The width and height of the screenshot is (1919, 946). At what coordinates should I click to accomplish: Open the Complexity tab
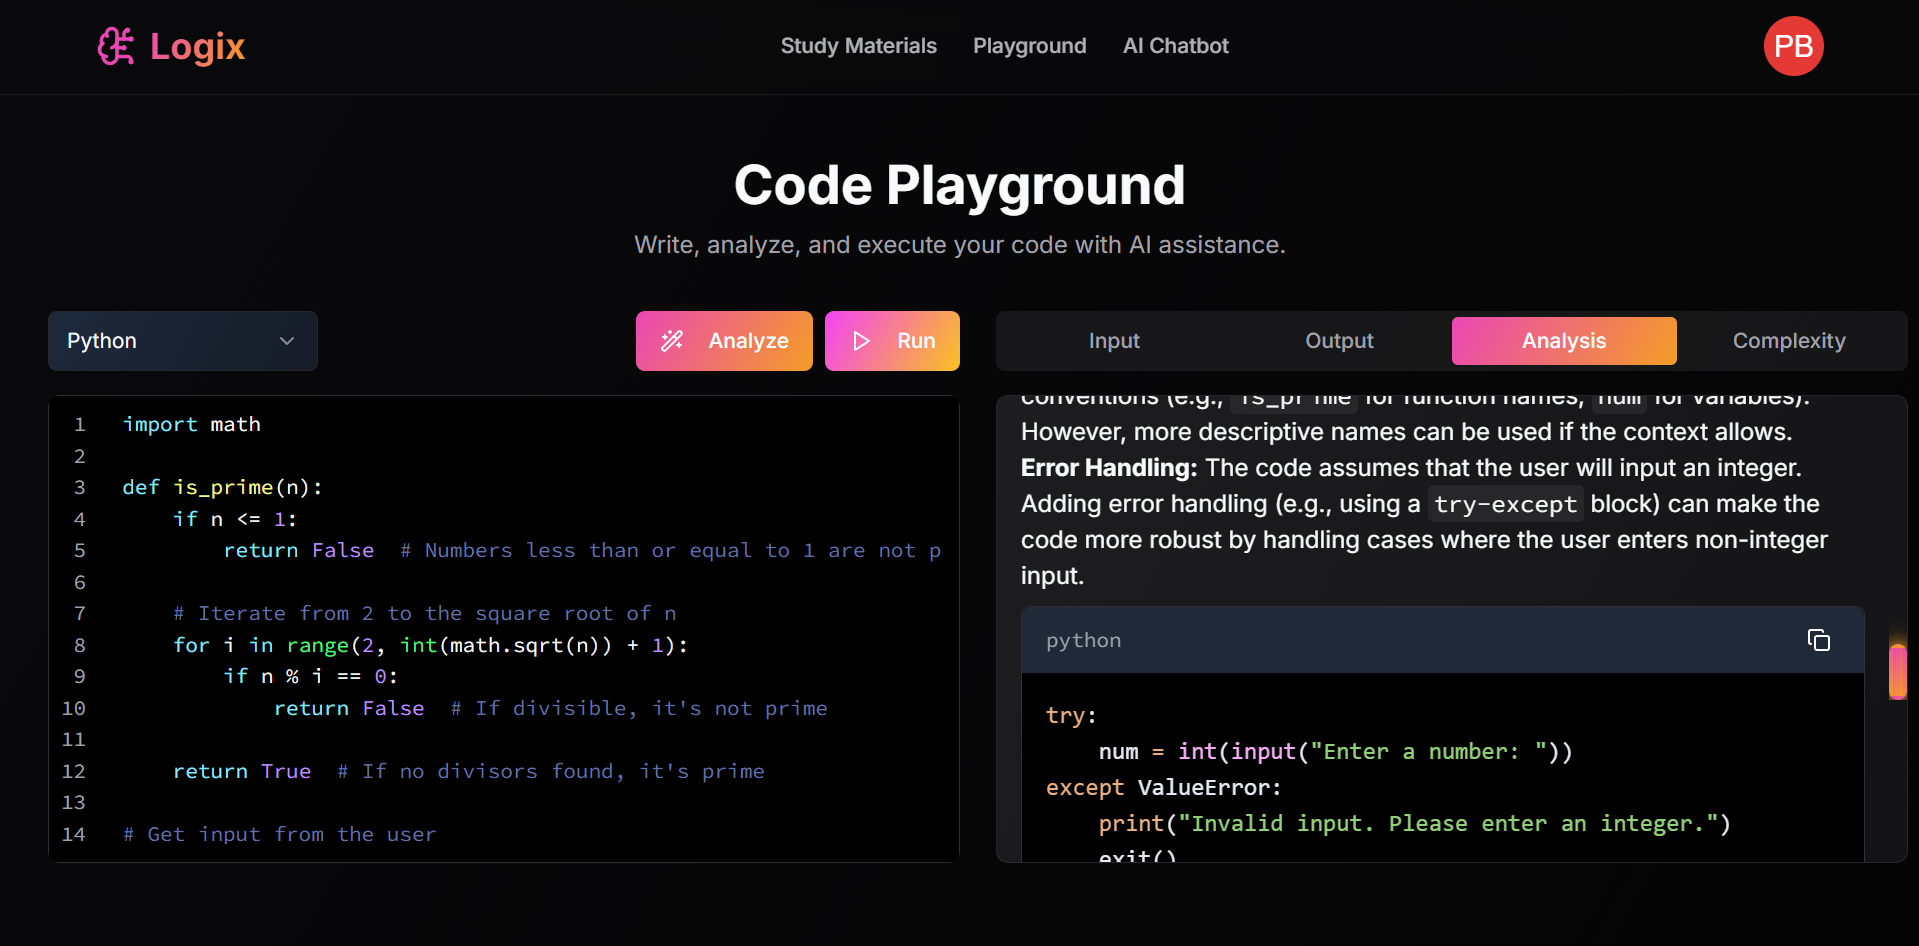1789,341
